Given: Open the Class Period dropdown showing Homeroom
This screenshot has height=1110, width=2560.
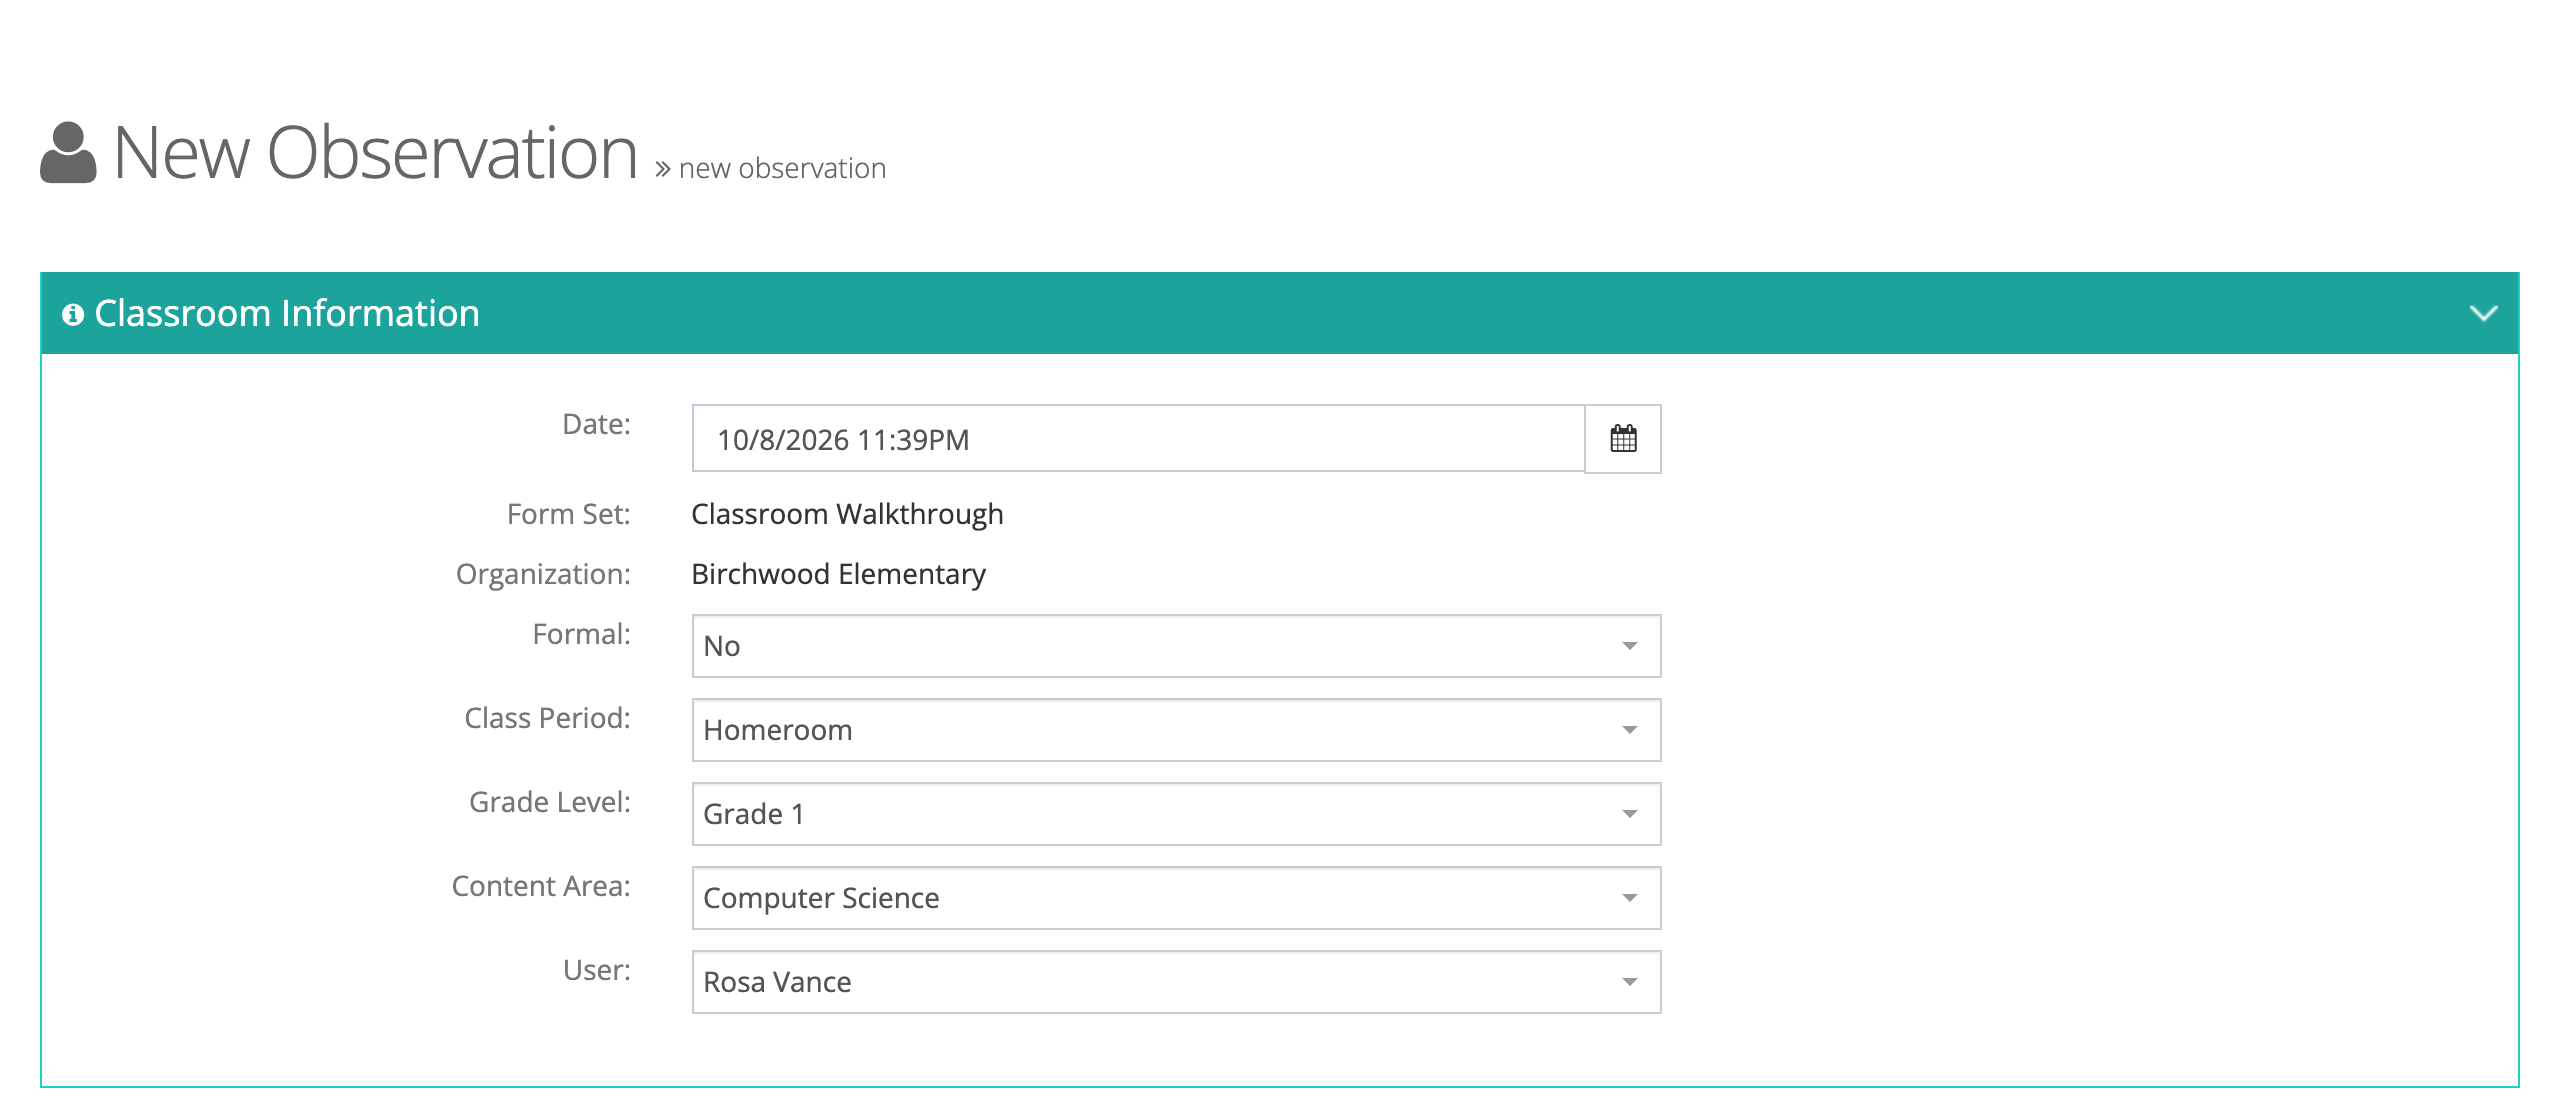Looking at the screenshot, I should pos(1176,730).
